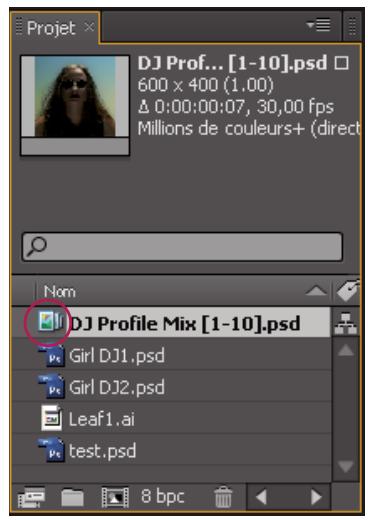Click the 600 x 400 (1.00) dimensions text
Viewport: 368px width, 520px height.
pos(206,85)
